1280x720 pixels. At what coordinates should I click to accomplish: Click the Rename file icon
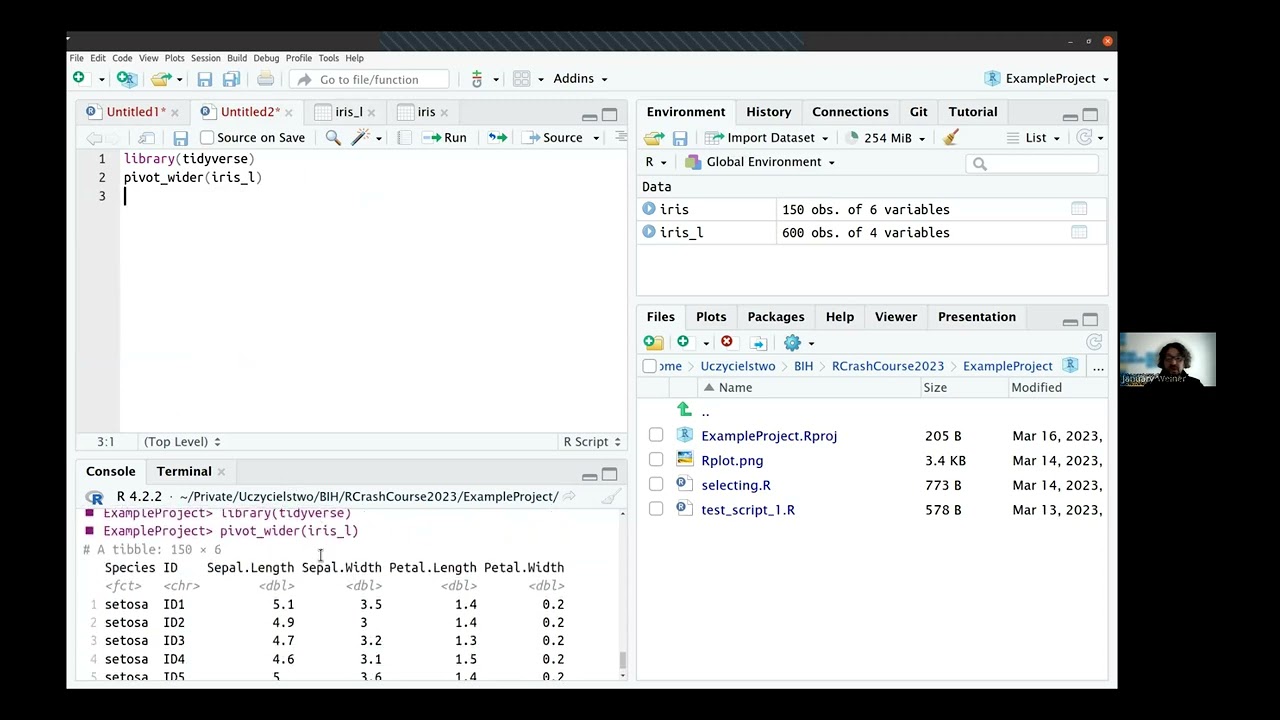[758, 343]
